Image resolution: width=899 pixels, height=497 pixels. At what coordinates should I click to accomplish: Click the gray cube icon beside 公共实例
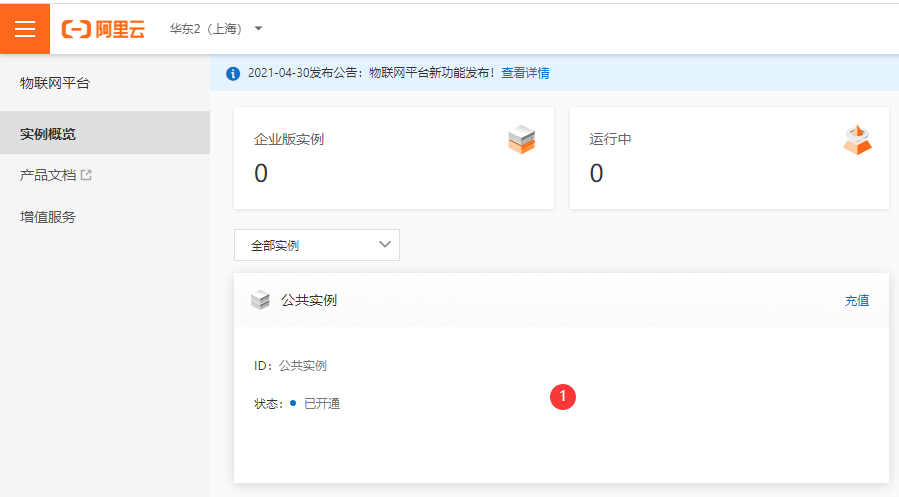(x=260, y=300)
